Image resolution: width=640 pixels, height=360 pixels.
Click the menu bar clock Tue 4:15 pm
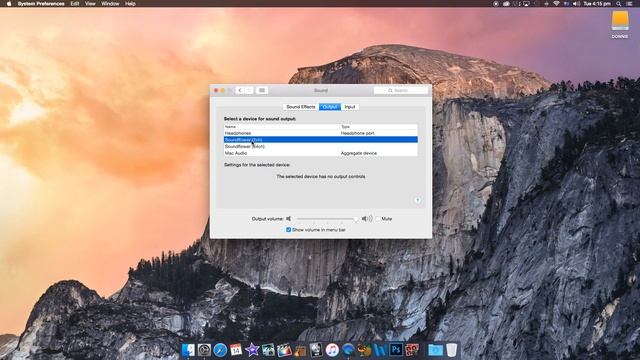click(x=597, y=4)
